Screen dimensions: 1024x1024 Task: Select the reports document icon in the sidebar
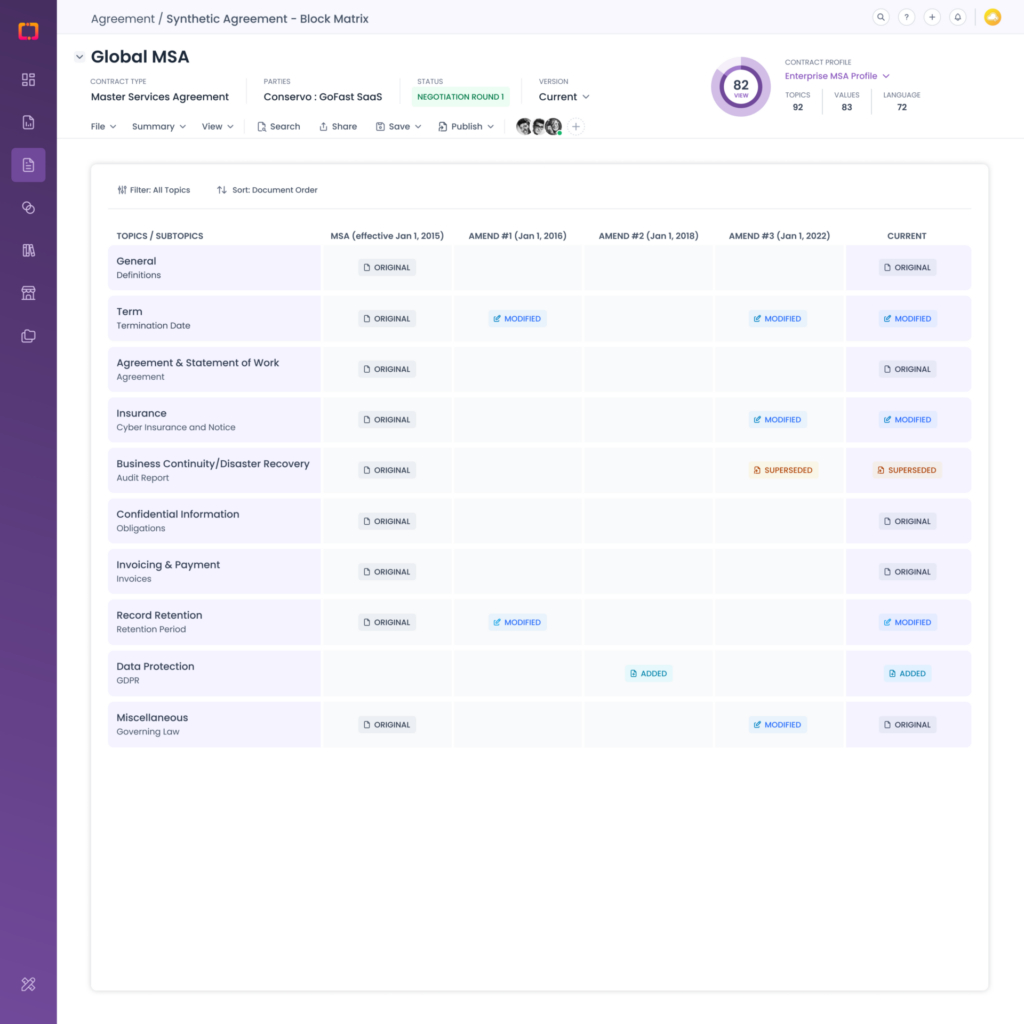28,122
